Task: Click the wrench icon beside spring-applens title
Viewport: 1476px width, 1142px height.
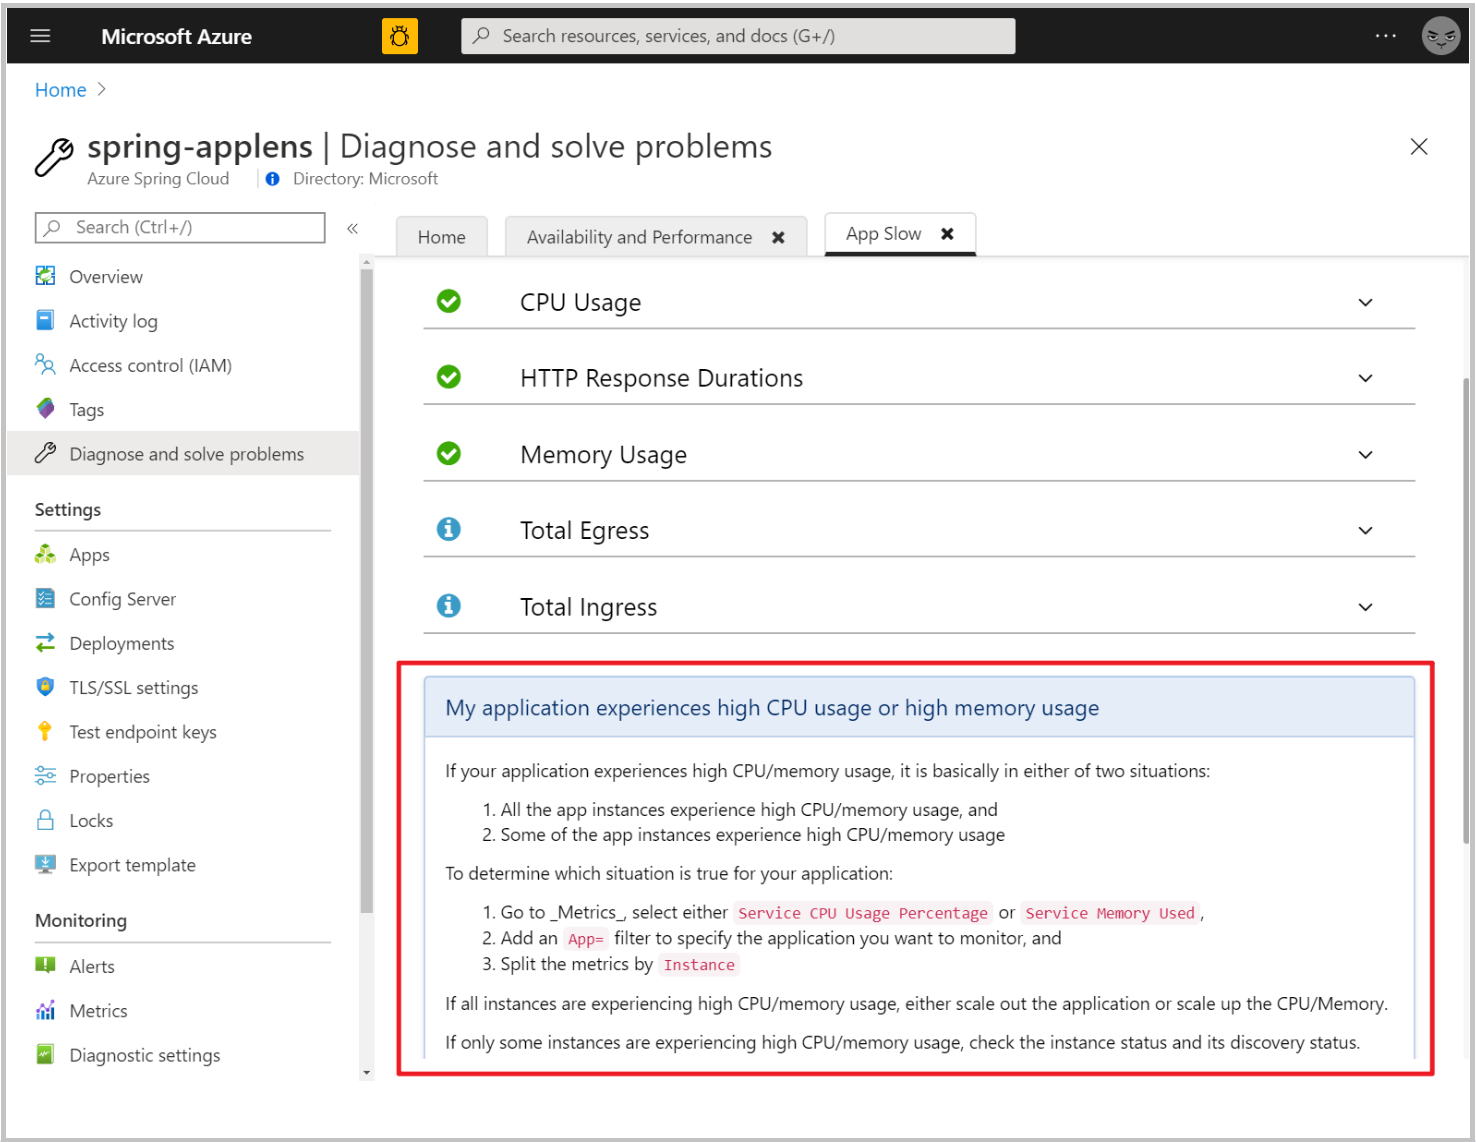Action: pos(54,157)
